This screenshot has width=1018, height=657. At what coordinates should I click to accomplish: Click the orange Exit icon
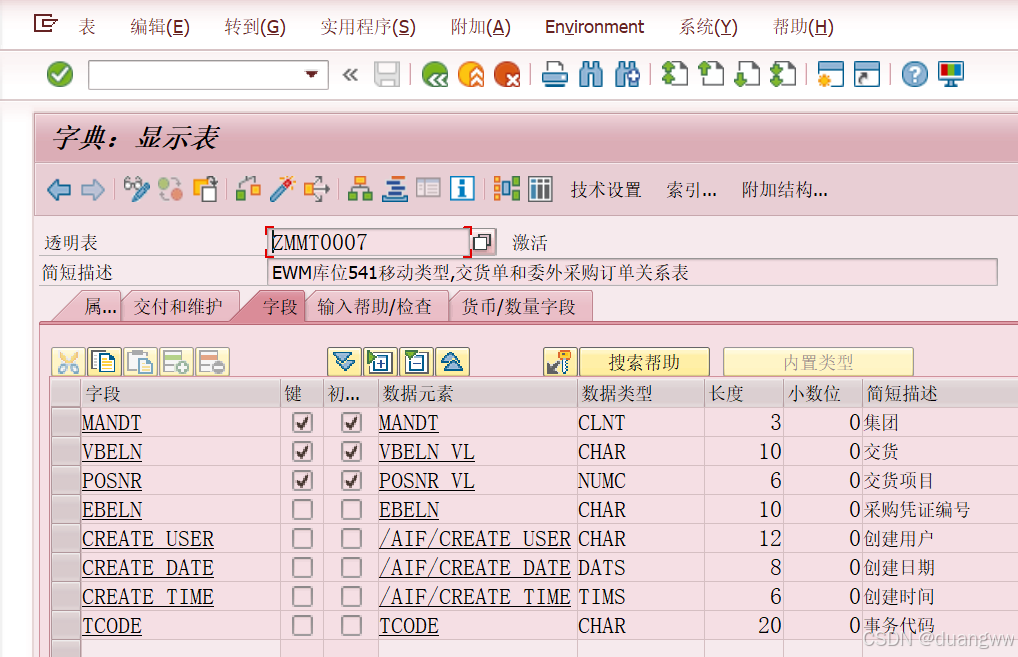(471, 75)
